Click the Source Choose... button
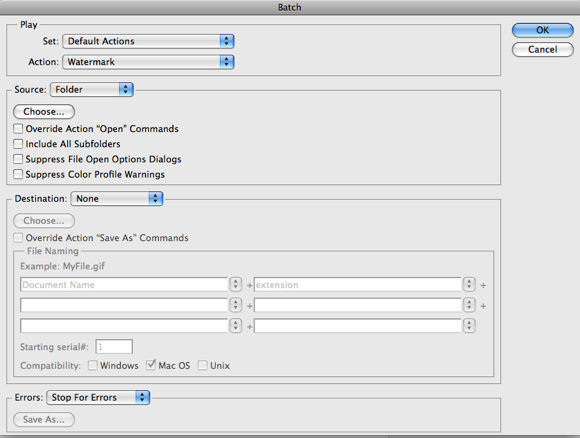Screen dimensions: 580x438 click(x=44, y=112)
